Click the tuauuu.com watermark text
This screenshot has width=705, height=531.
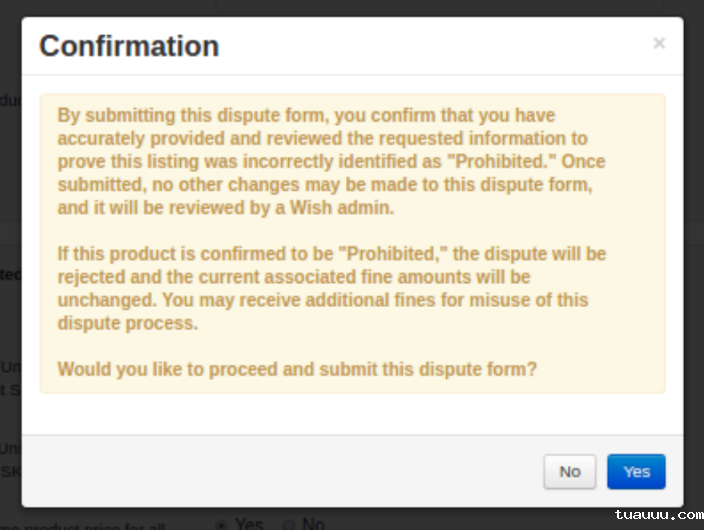tap(659, 516)
